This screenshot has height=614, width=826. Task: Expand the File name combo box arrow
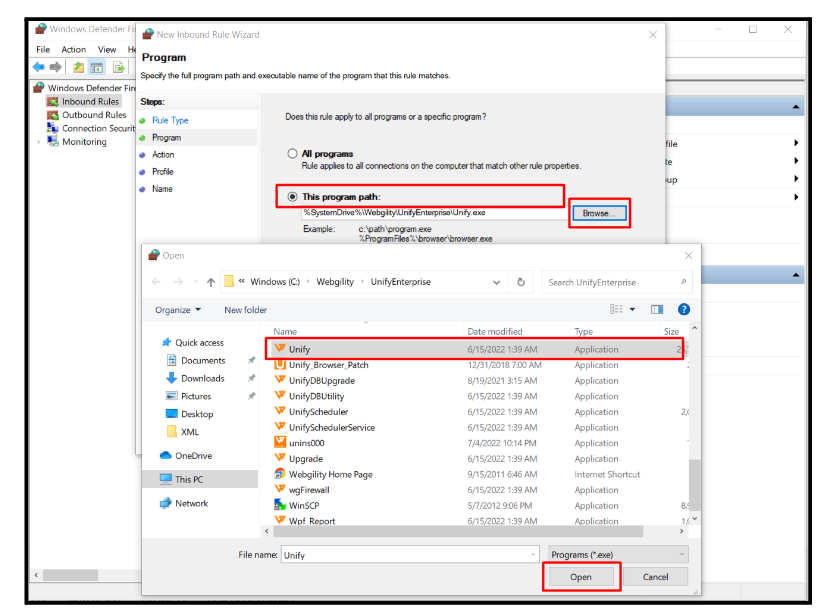[x=533, y=554]
